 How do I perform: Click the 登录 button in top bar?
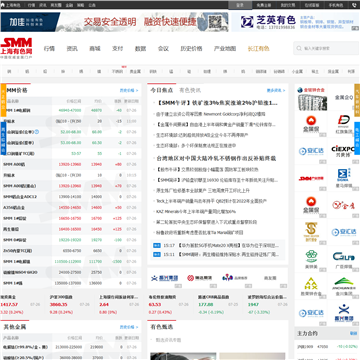click(x=240, y=5)
